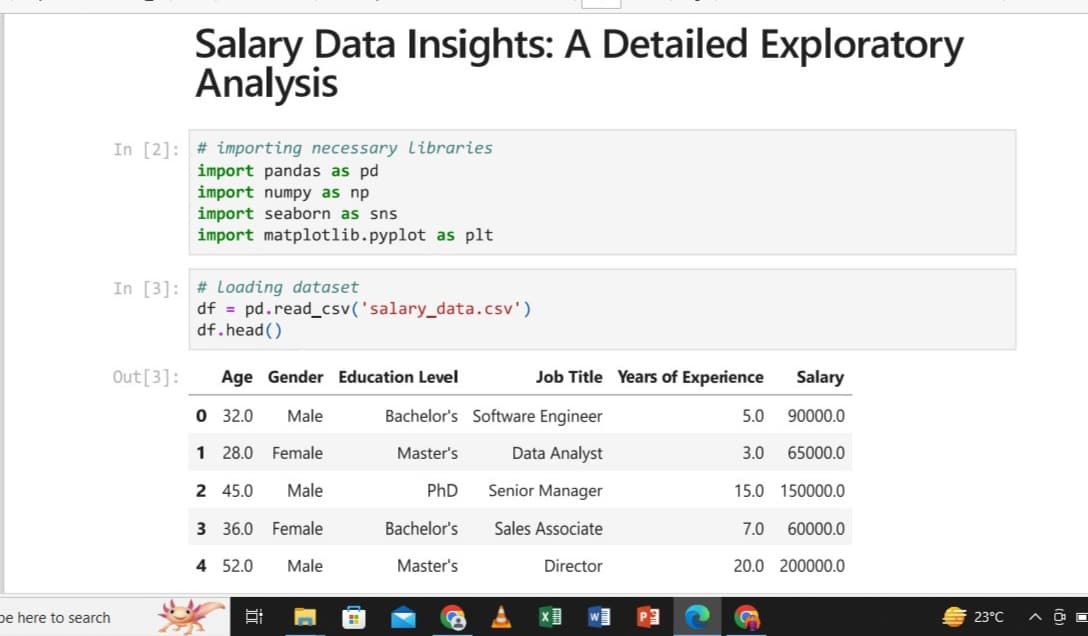The height and width of the screenshot is (636, 1088).
Task: Open the Mail app icon
Action: point(404,618)
